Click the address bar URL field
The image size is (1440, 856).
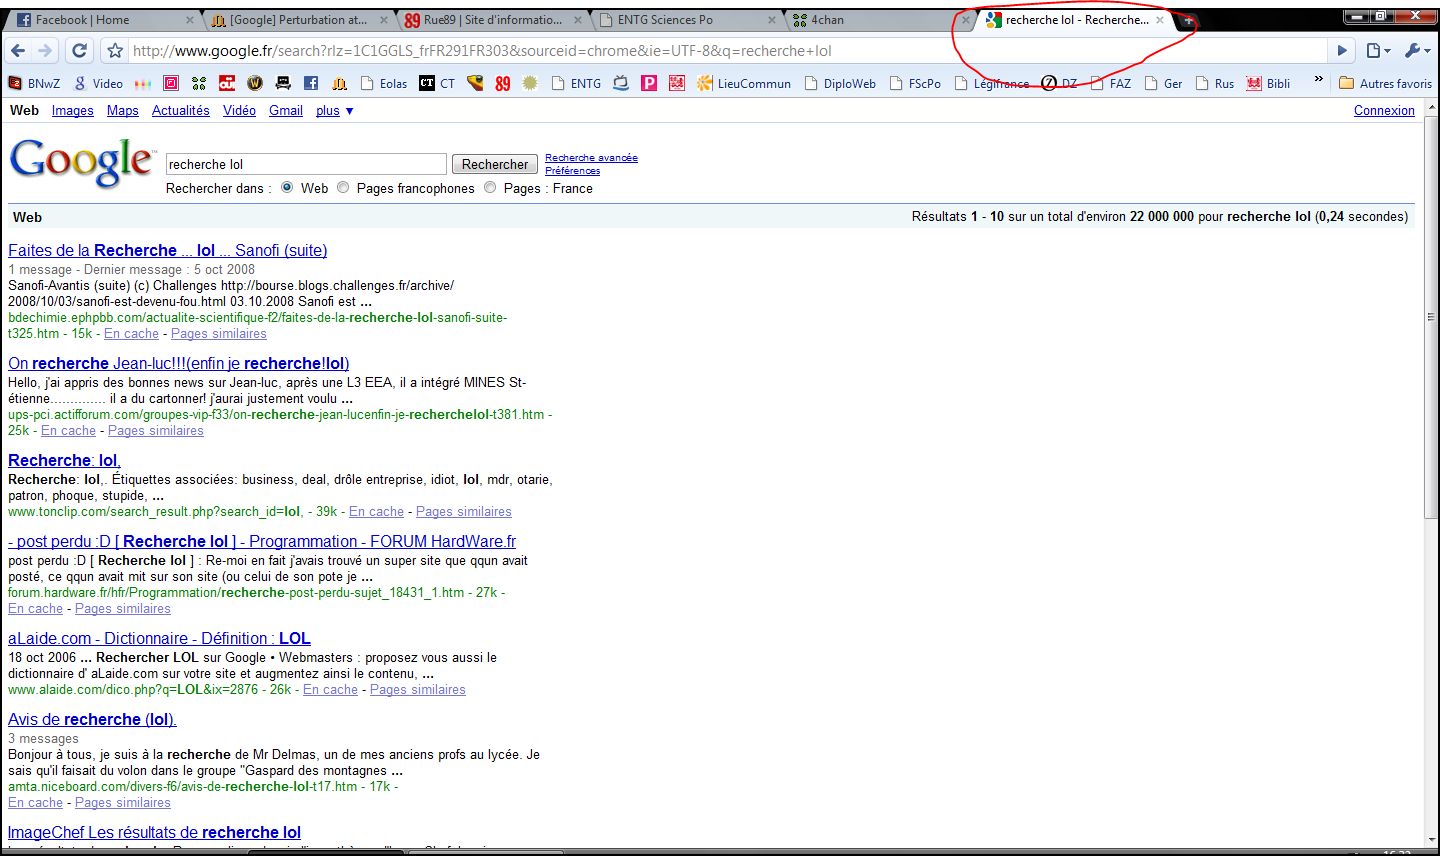click(x=726, y=50)
